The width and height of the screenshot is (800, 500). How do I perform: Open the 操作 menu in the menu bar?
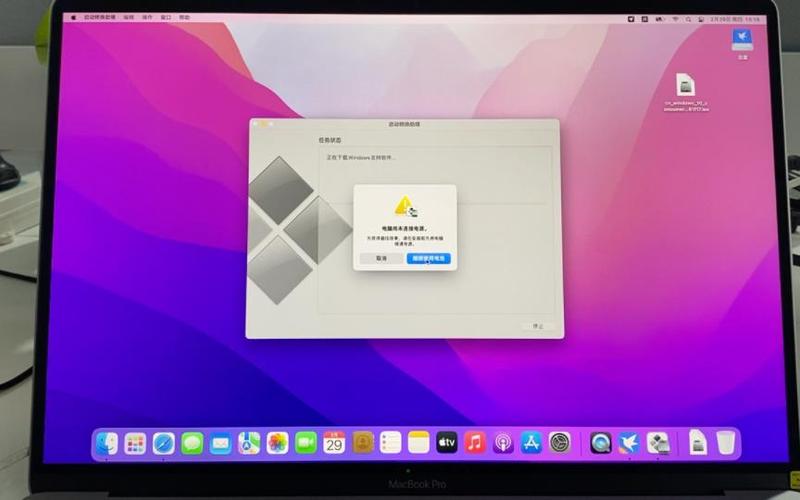tap(147, 17)
